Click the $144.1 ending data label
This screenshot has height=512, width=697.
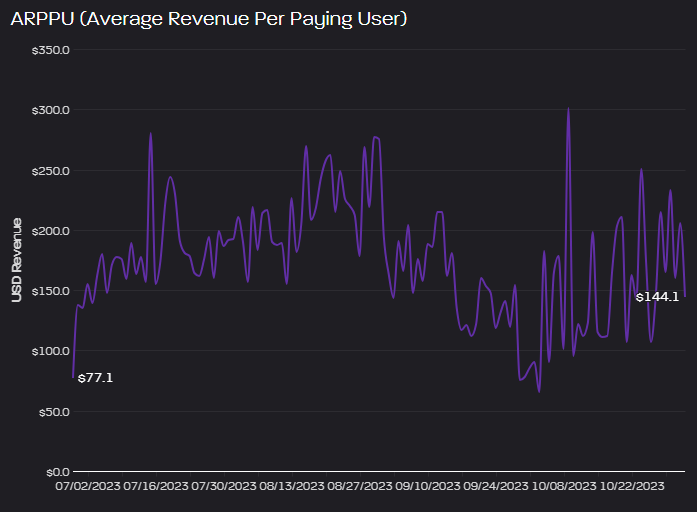click(657, 297)
